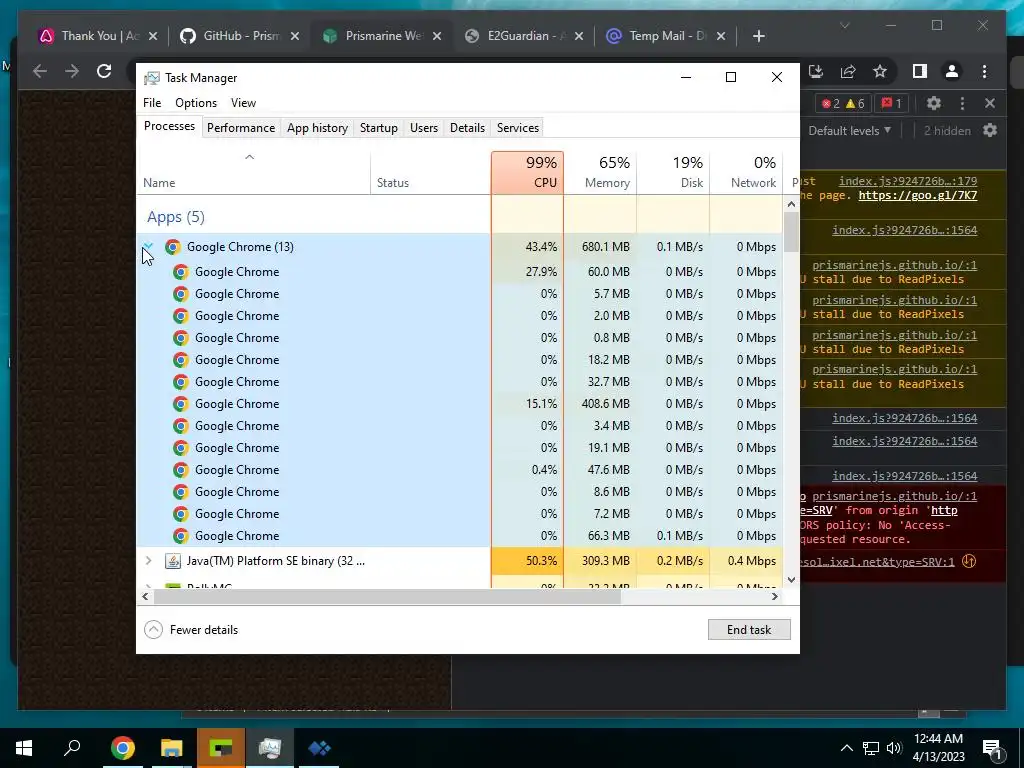1024x768 pixels.
Task: Reload the Chrome page
Action: point(104,71)
